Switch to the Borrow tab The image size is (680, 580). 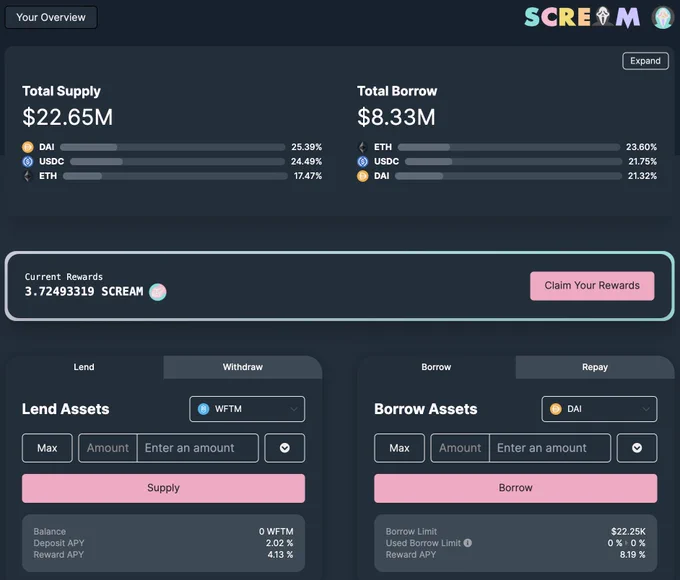pyautogui.click(x=436, y=367)
